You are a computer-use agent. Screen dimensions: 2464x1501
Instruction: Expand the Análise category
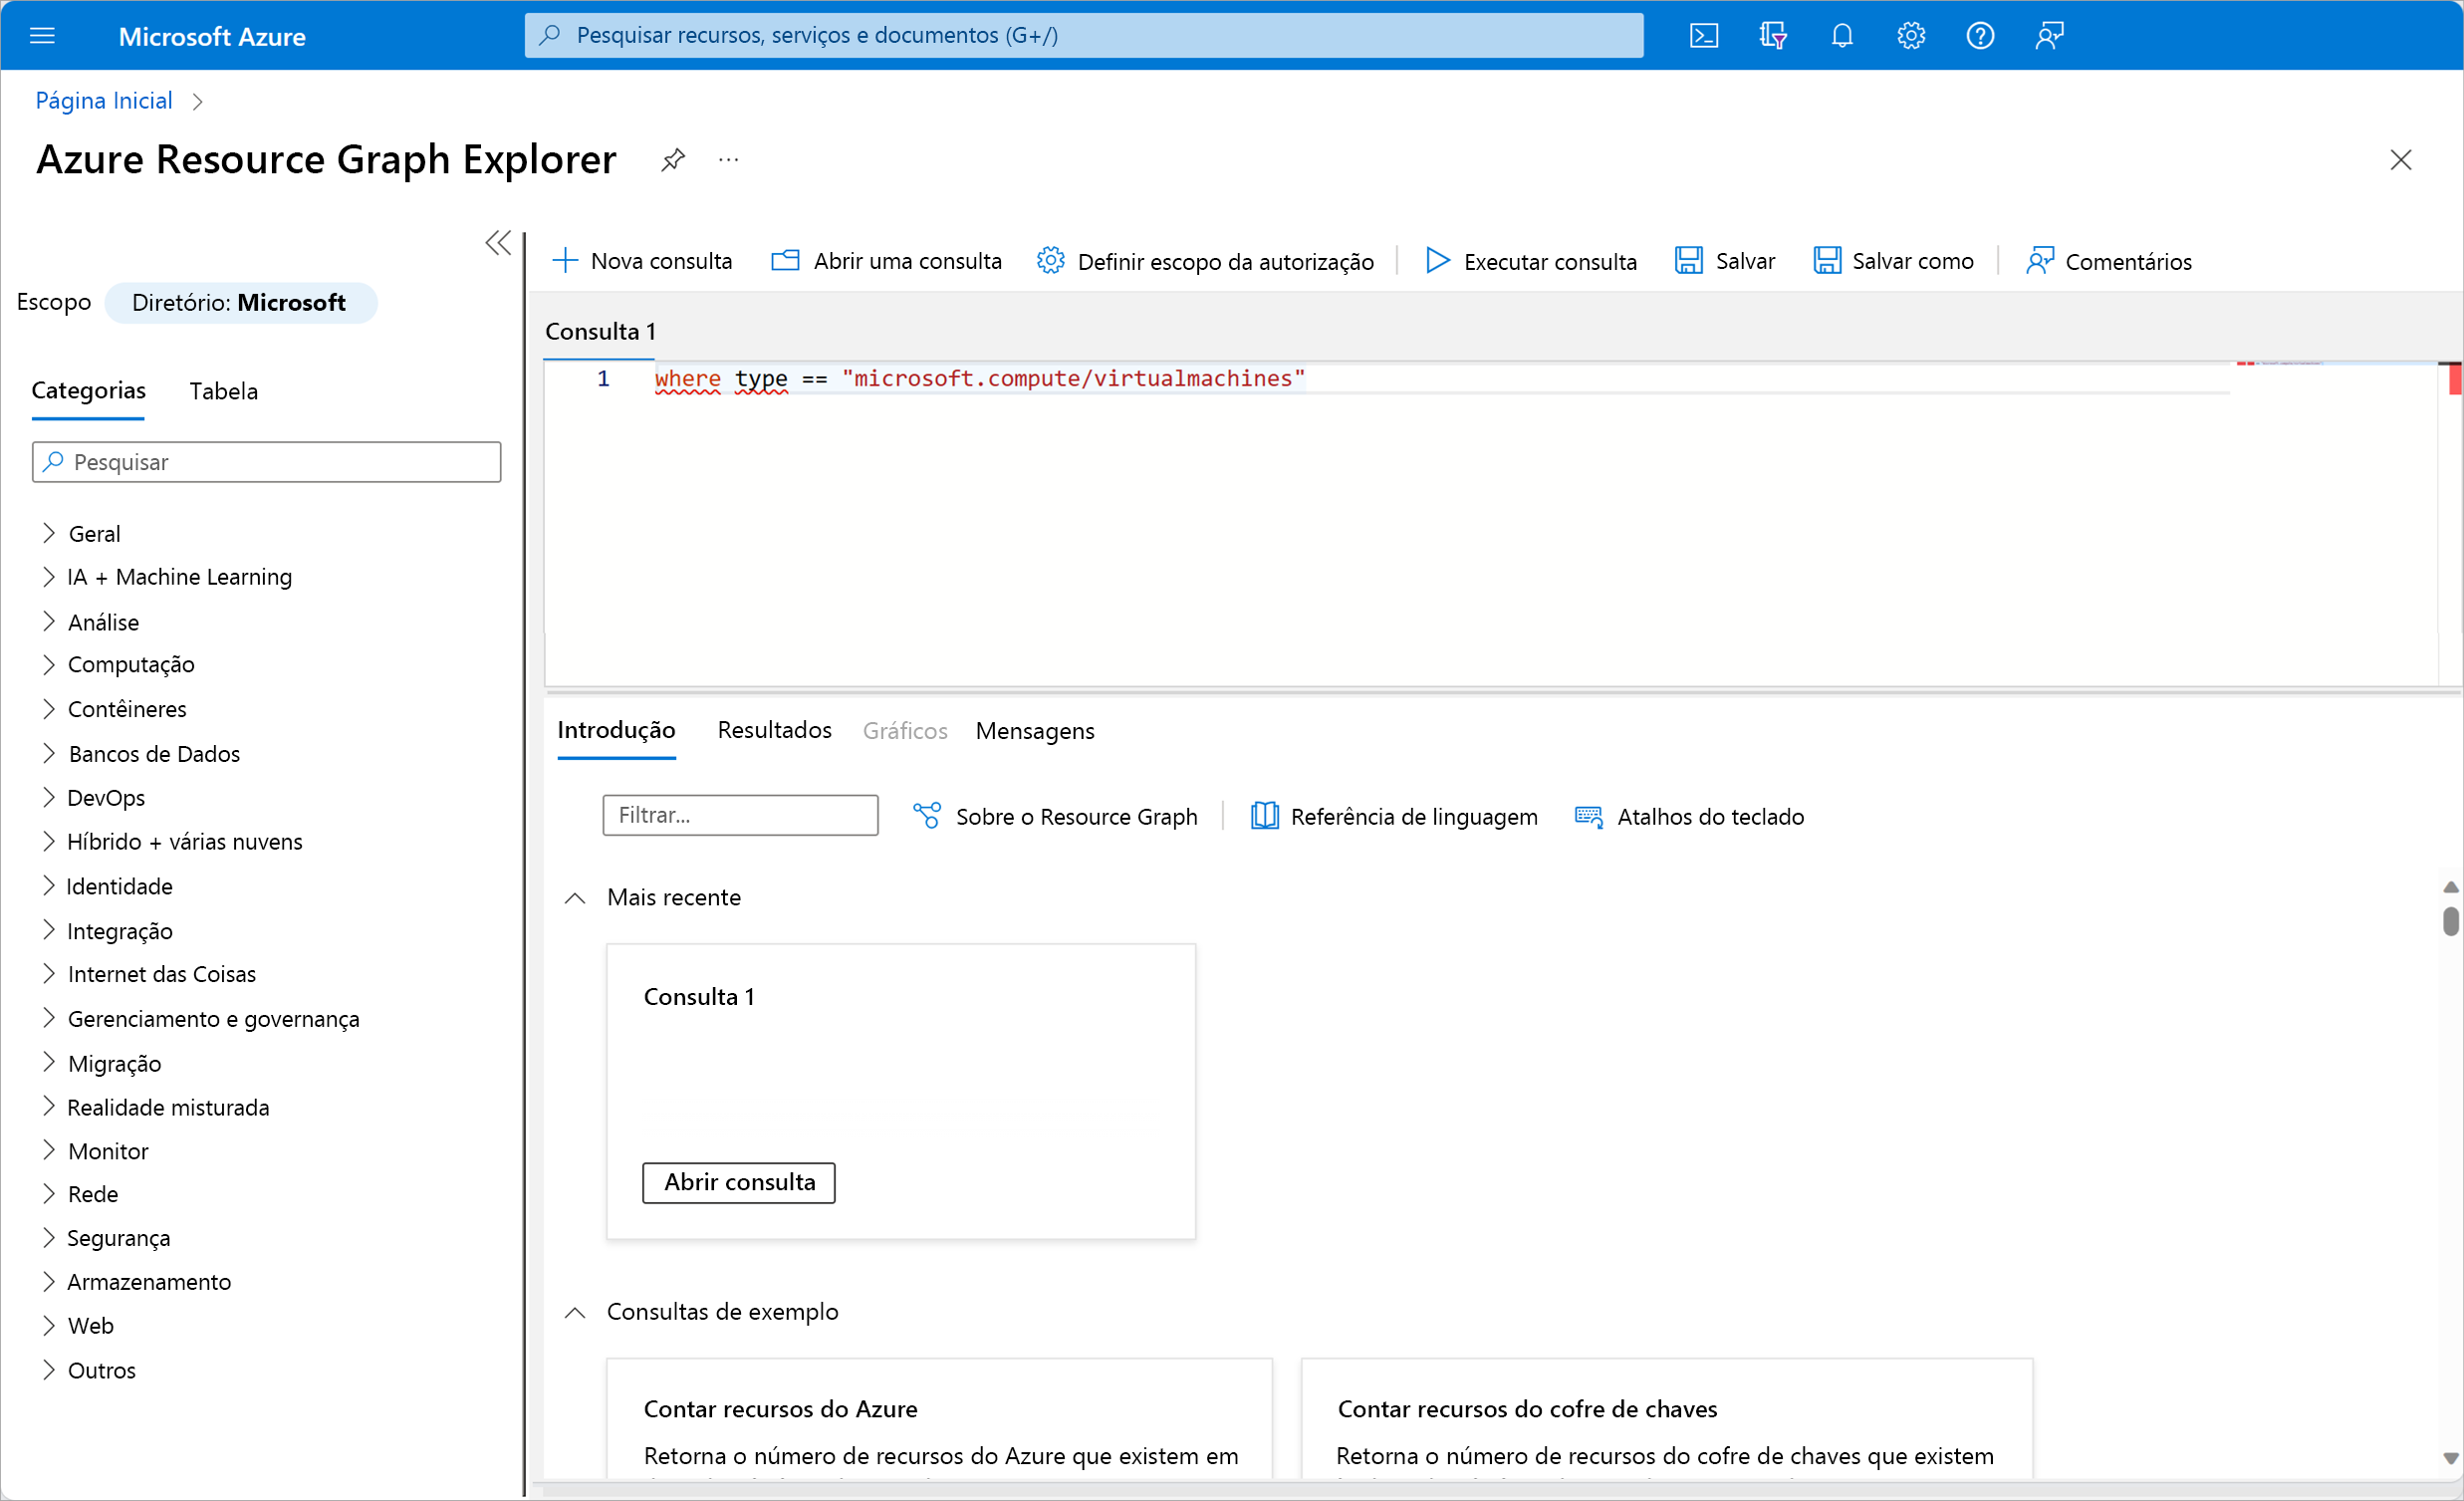click(x=48, y=621)
